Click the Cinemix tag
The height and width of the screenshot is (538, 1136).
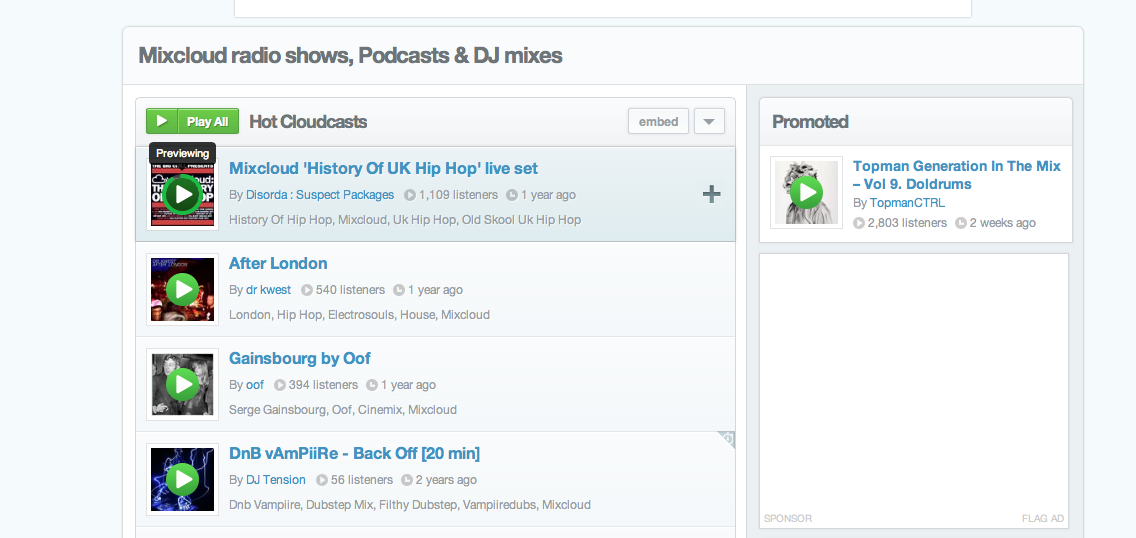tap(379, 410)
